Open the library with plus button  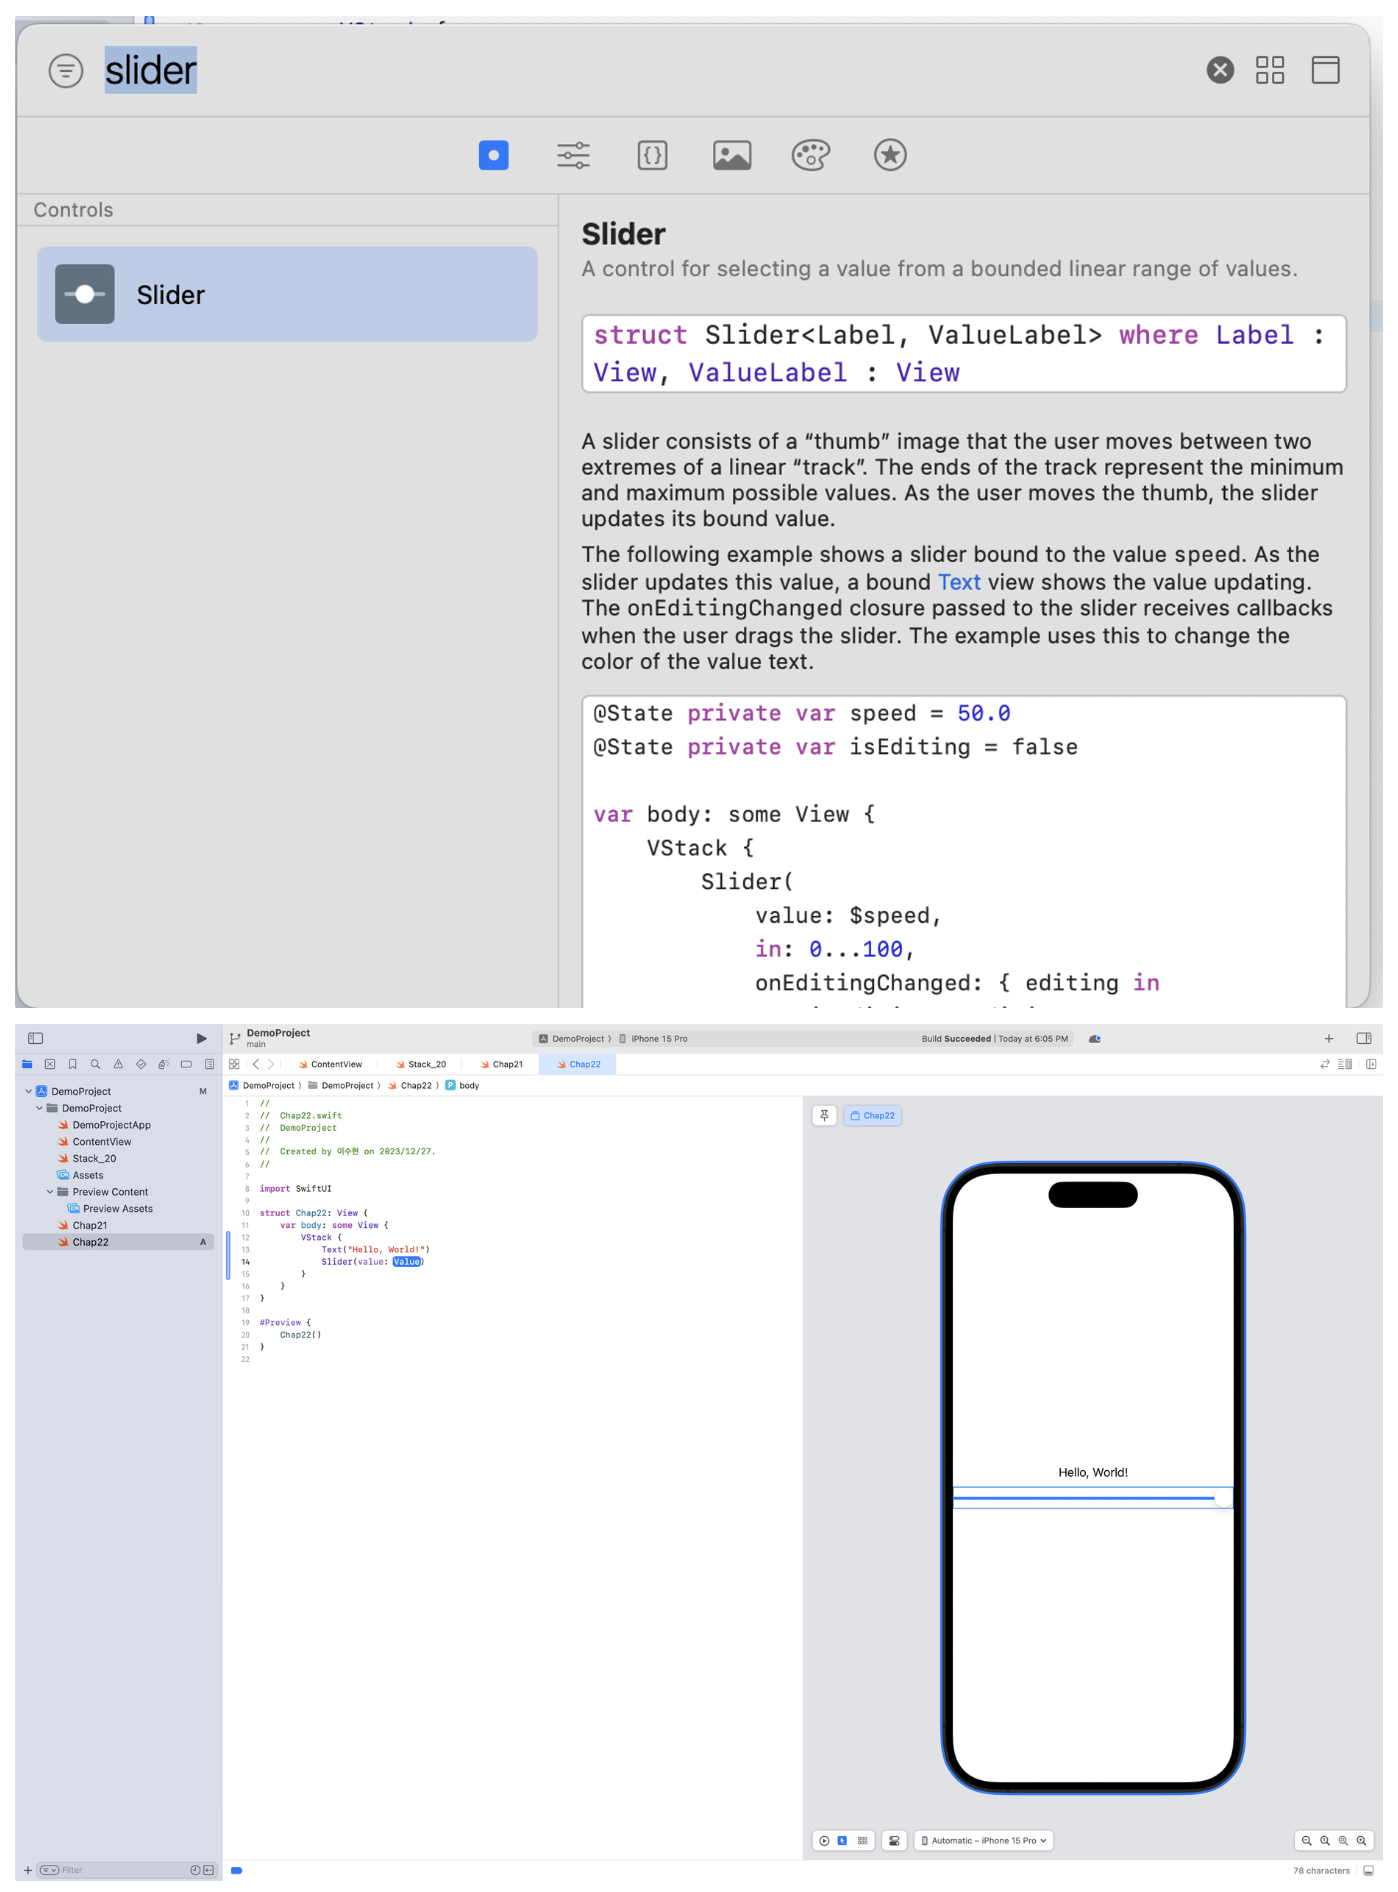point(1329,1039)
